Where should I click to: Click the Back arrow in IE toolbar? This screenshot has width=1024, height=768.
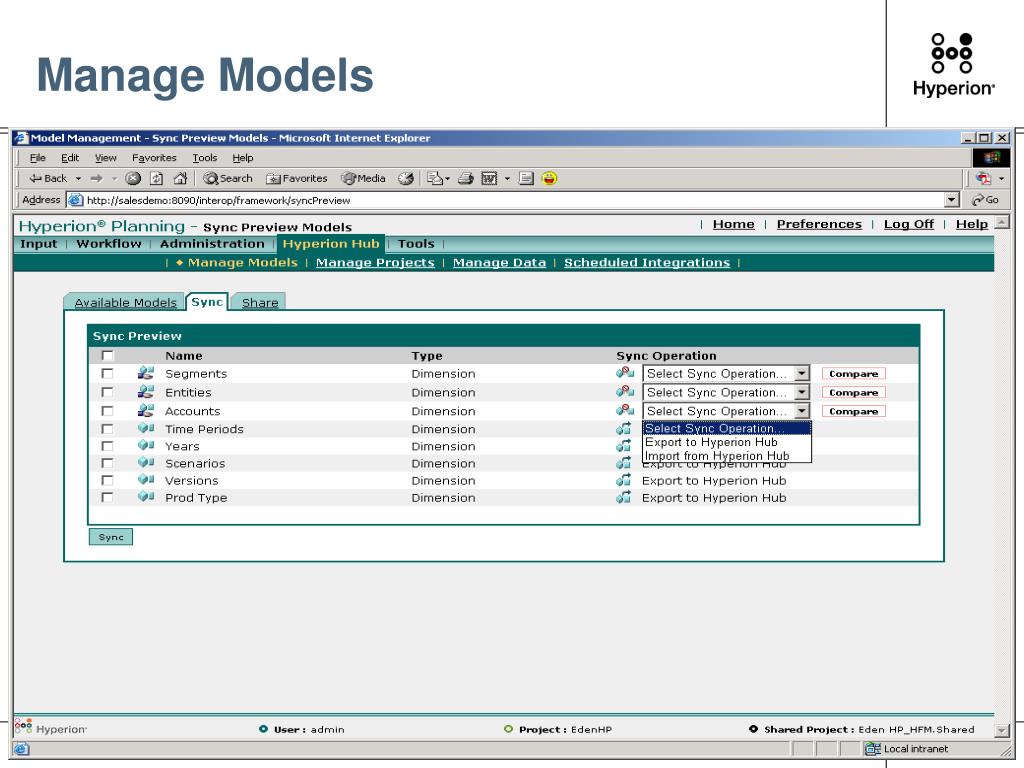coord(47,178)
